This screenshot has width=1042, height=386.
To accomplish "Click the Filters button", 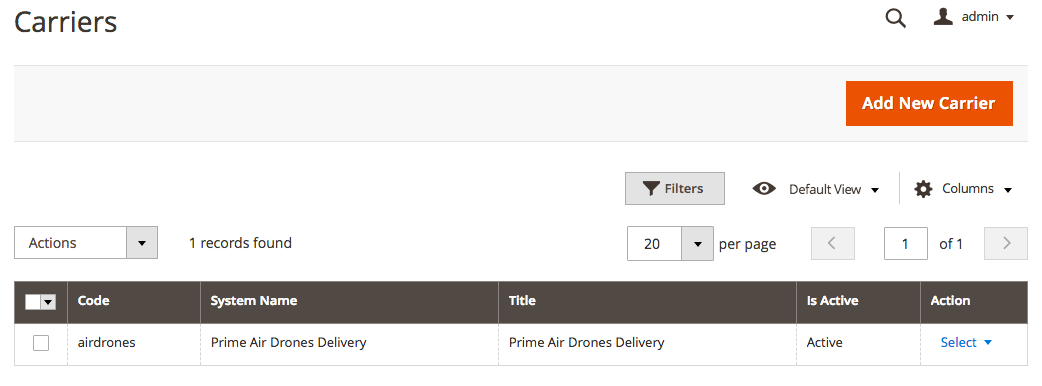I will tap(675, 189).
